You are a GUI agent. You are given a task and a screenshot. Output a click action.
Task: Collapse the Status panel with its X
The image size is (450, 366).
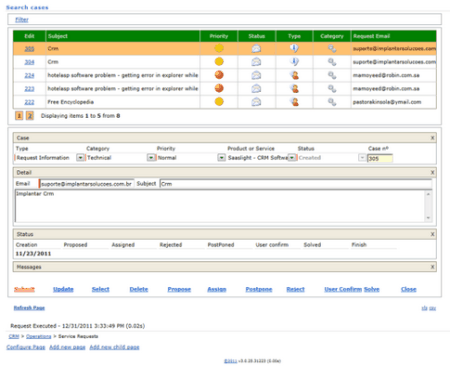pyautogui.click(x=432, y=234)
